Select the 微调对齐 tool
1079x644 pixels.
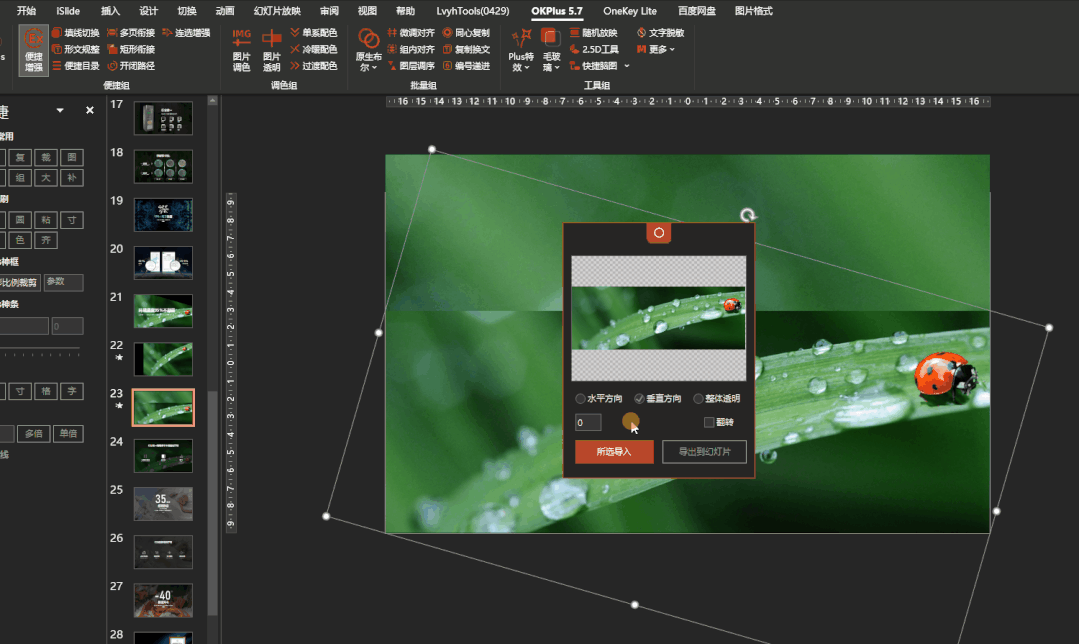pyautogui.click(x=411, y=32)
